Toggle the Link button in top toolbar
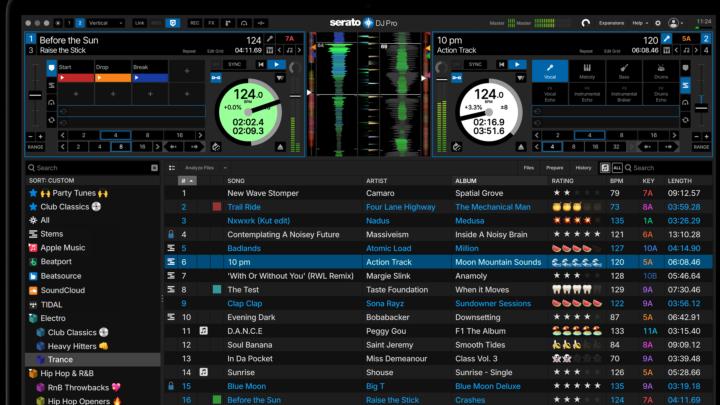Screen dimensions: 720x405 tap(139, 23)
